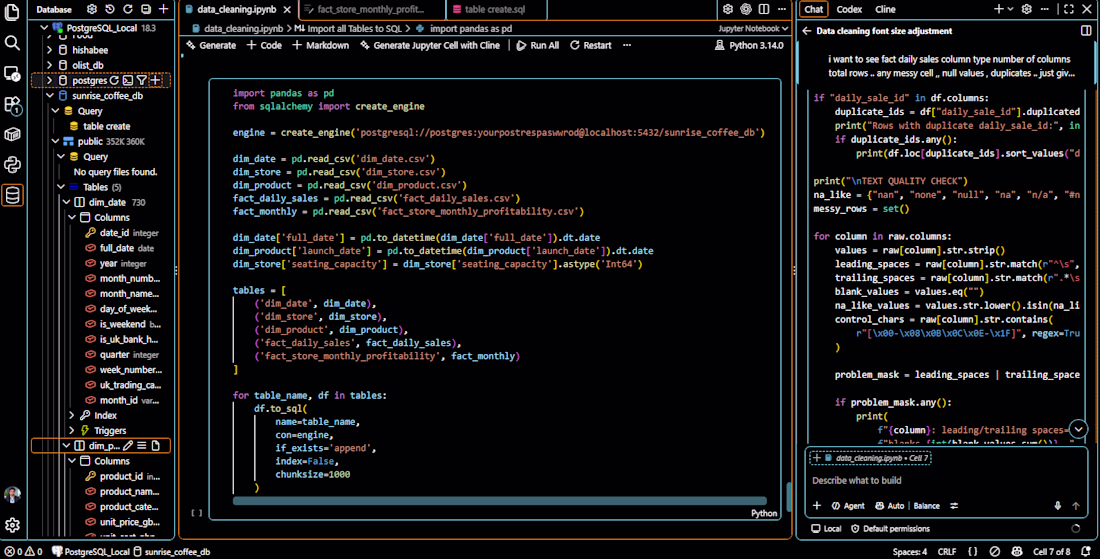This screenshot has width=1100, height=559.
Task: Click the notifications bell in status bar
Action: pyautogui.click(x=1086, y=552)
